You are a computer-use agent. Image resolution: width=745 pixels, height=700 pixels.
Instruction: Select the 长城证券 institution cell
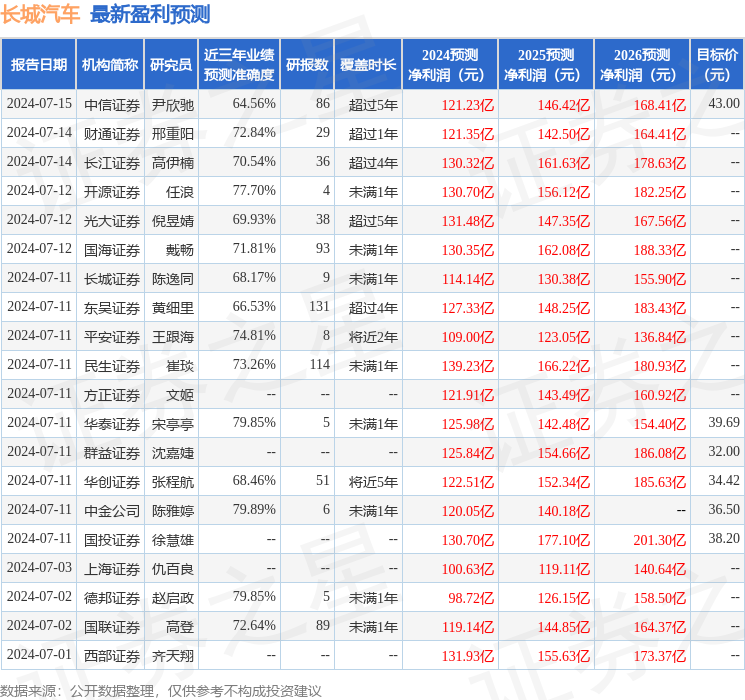point(112,279)
